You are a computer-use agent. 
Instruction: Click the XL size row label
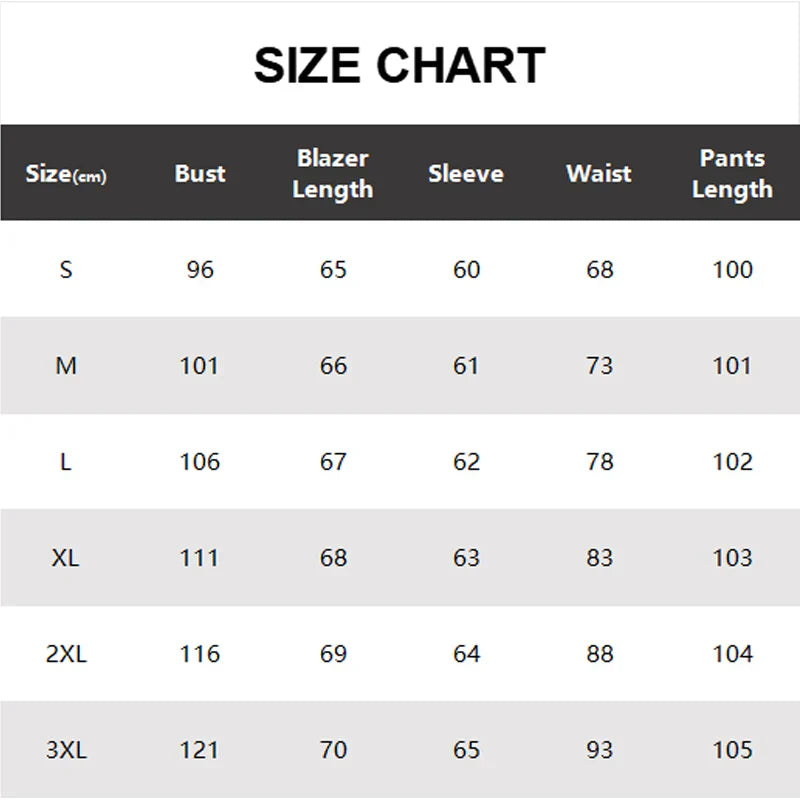[x=66, y=558]
